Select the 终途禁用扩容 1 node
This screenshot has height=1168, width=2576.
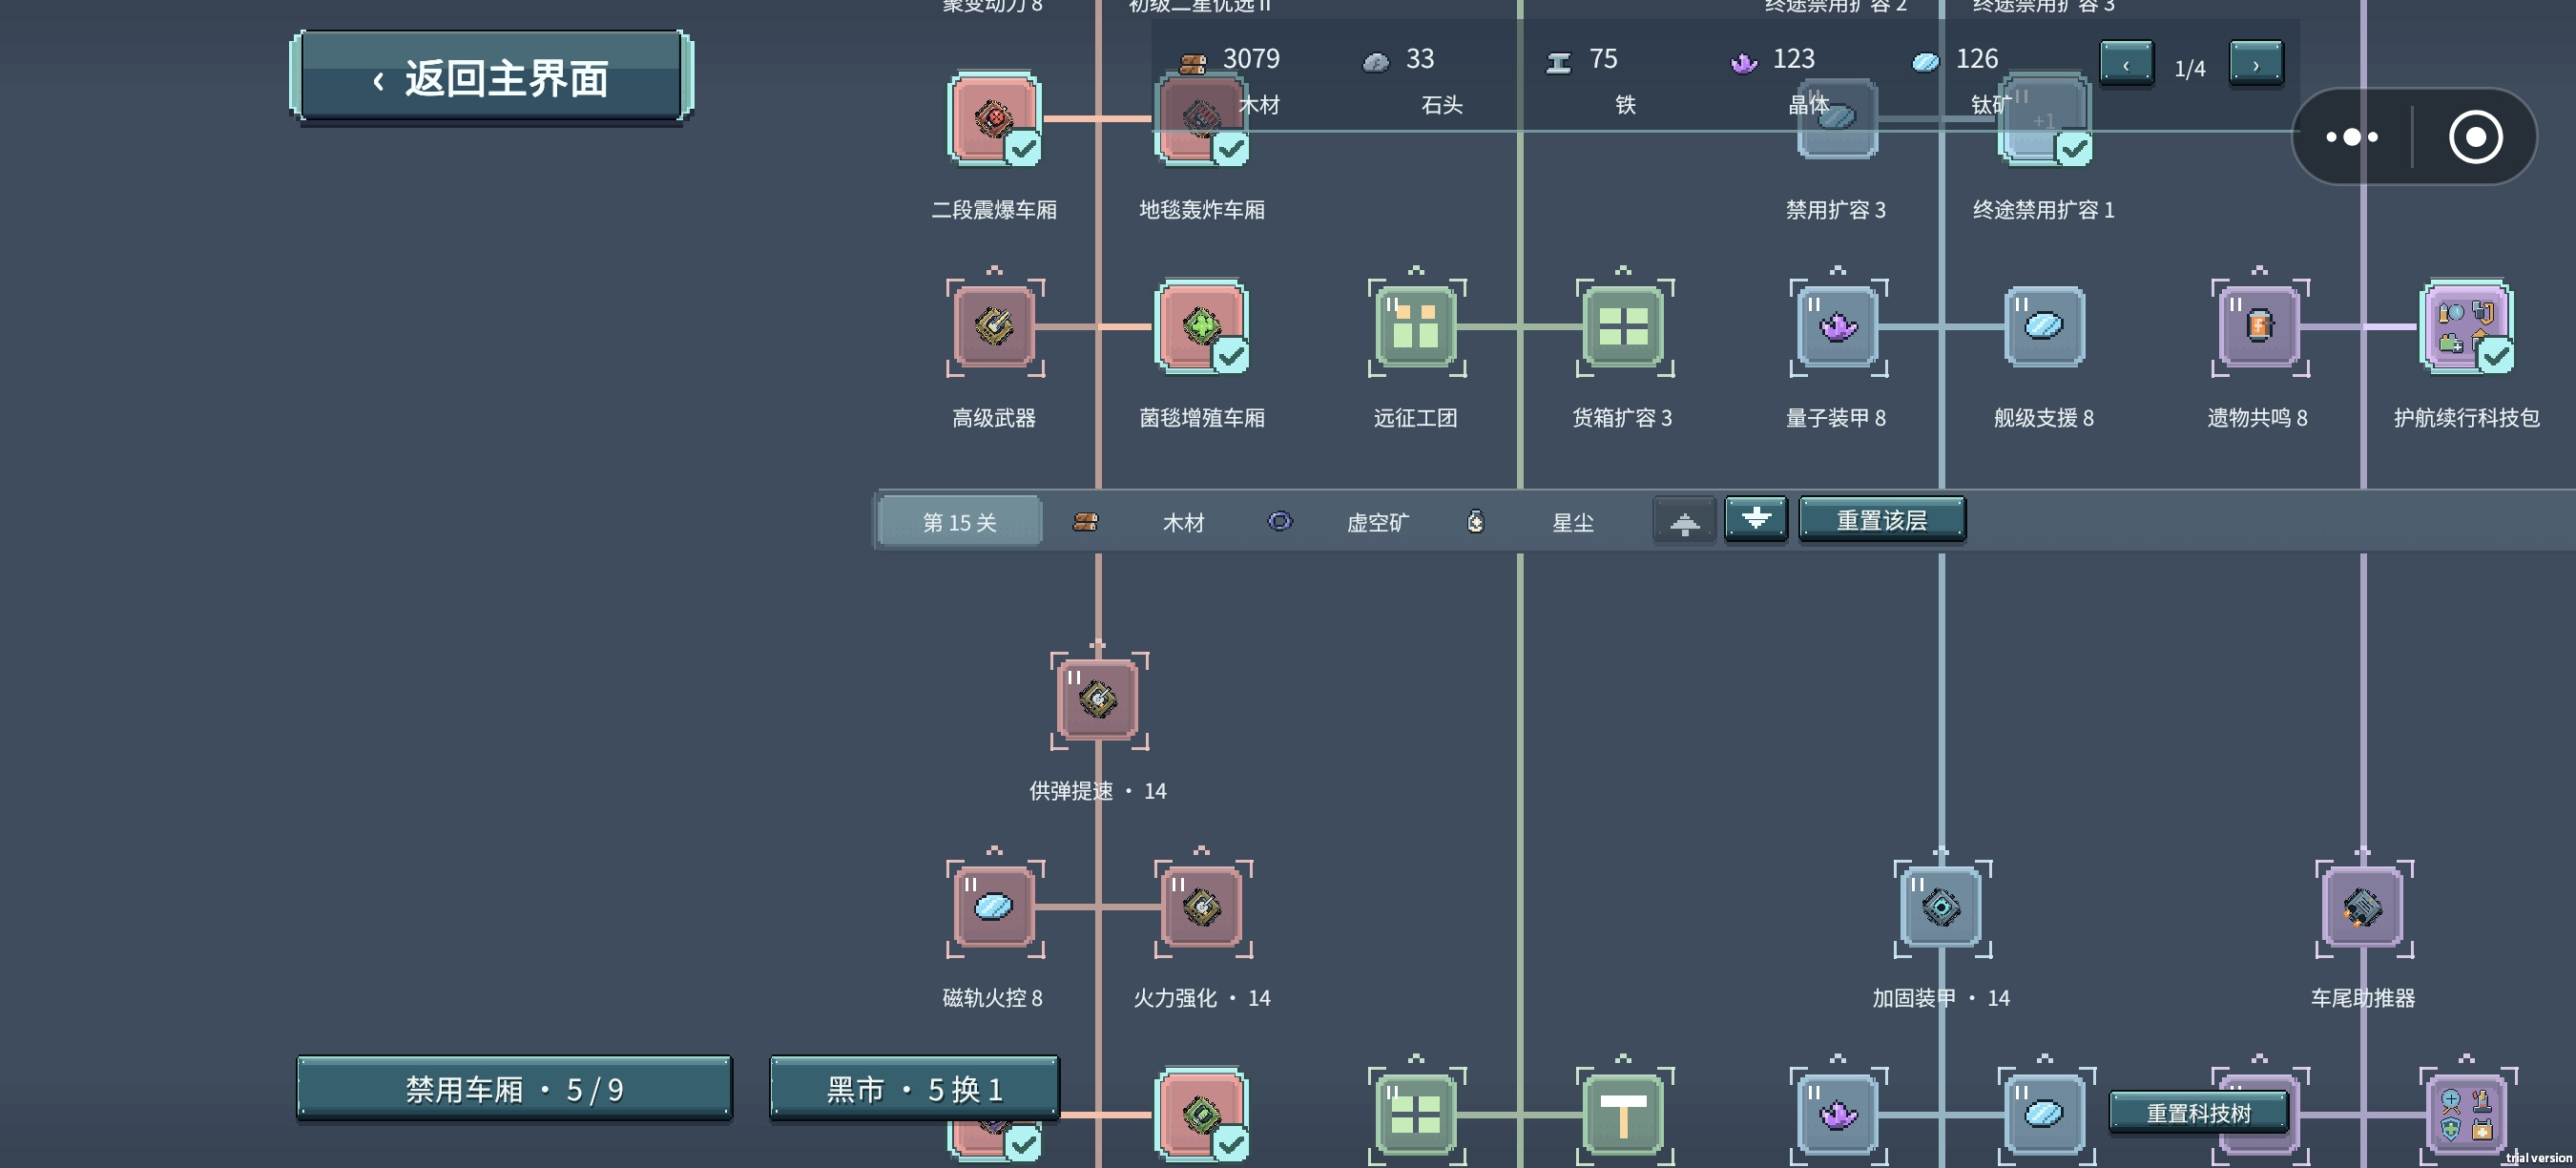[2044, 118]
